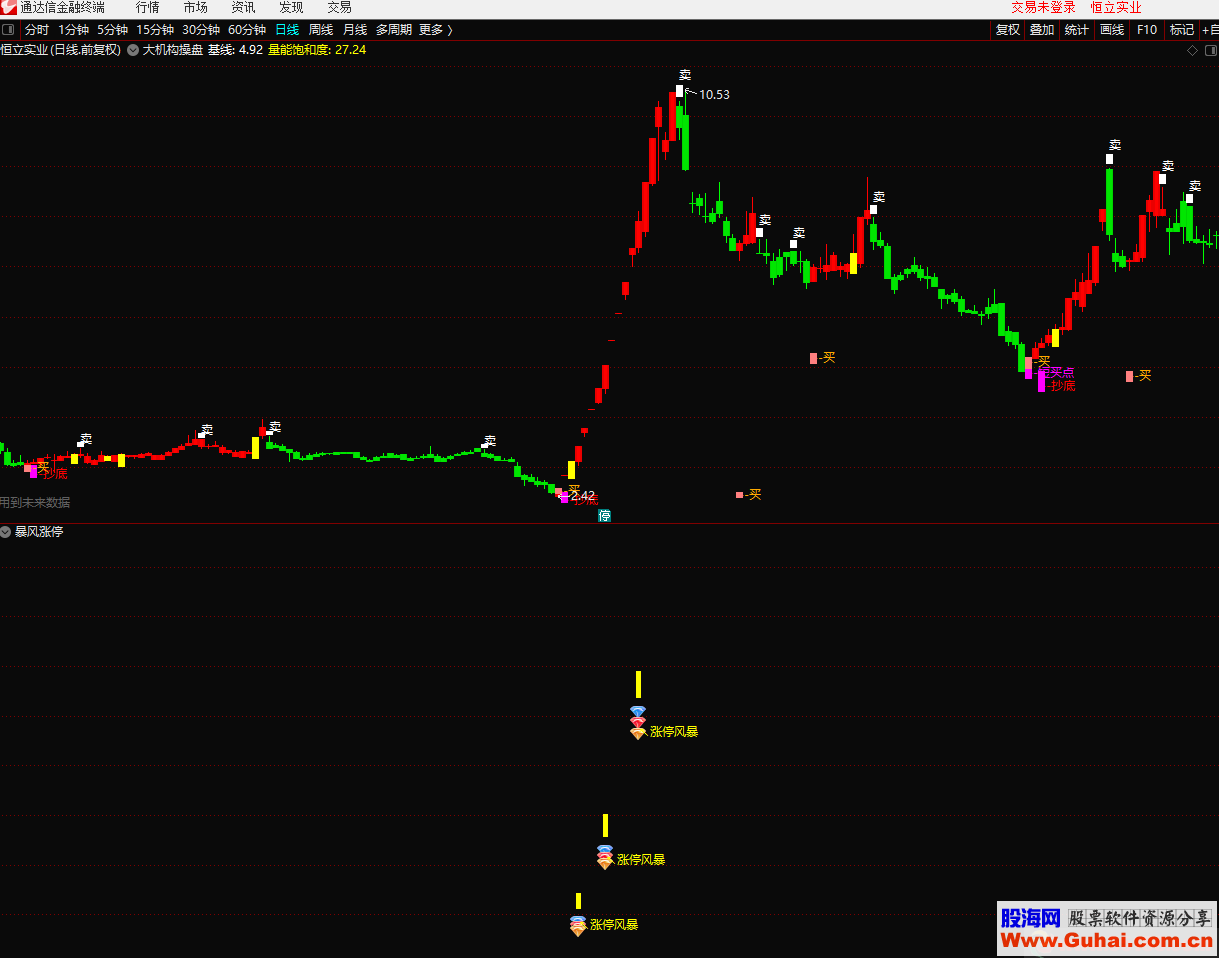Click the topmost 涨停风暴 gem icon
The image size is (1219, 958).
click(x=638, y=722)
